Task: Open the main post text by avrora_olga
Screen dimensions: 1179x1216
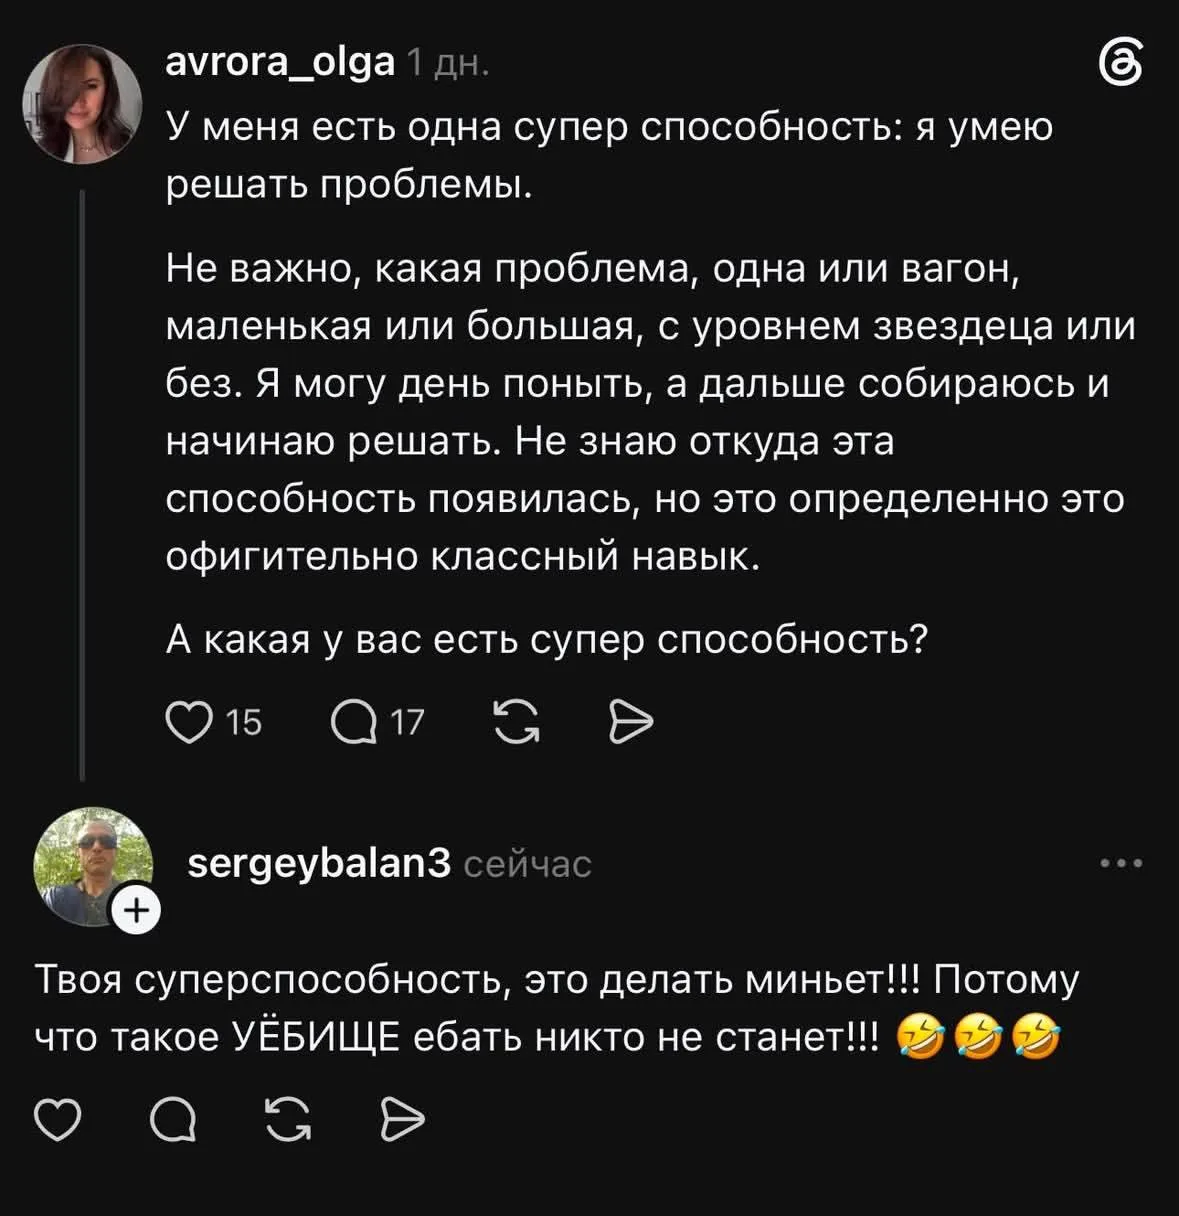Action: (650, 384)
